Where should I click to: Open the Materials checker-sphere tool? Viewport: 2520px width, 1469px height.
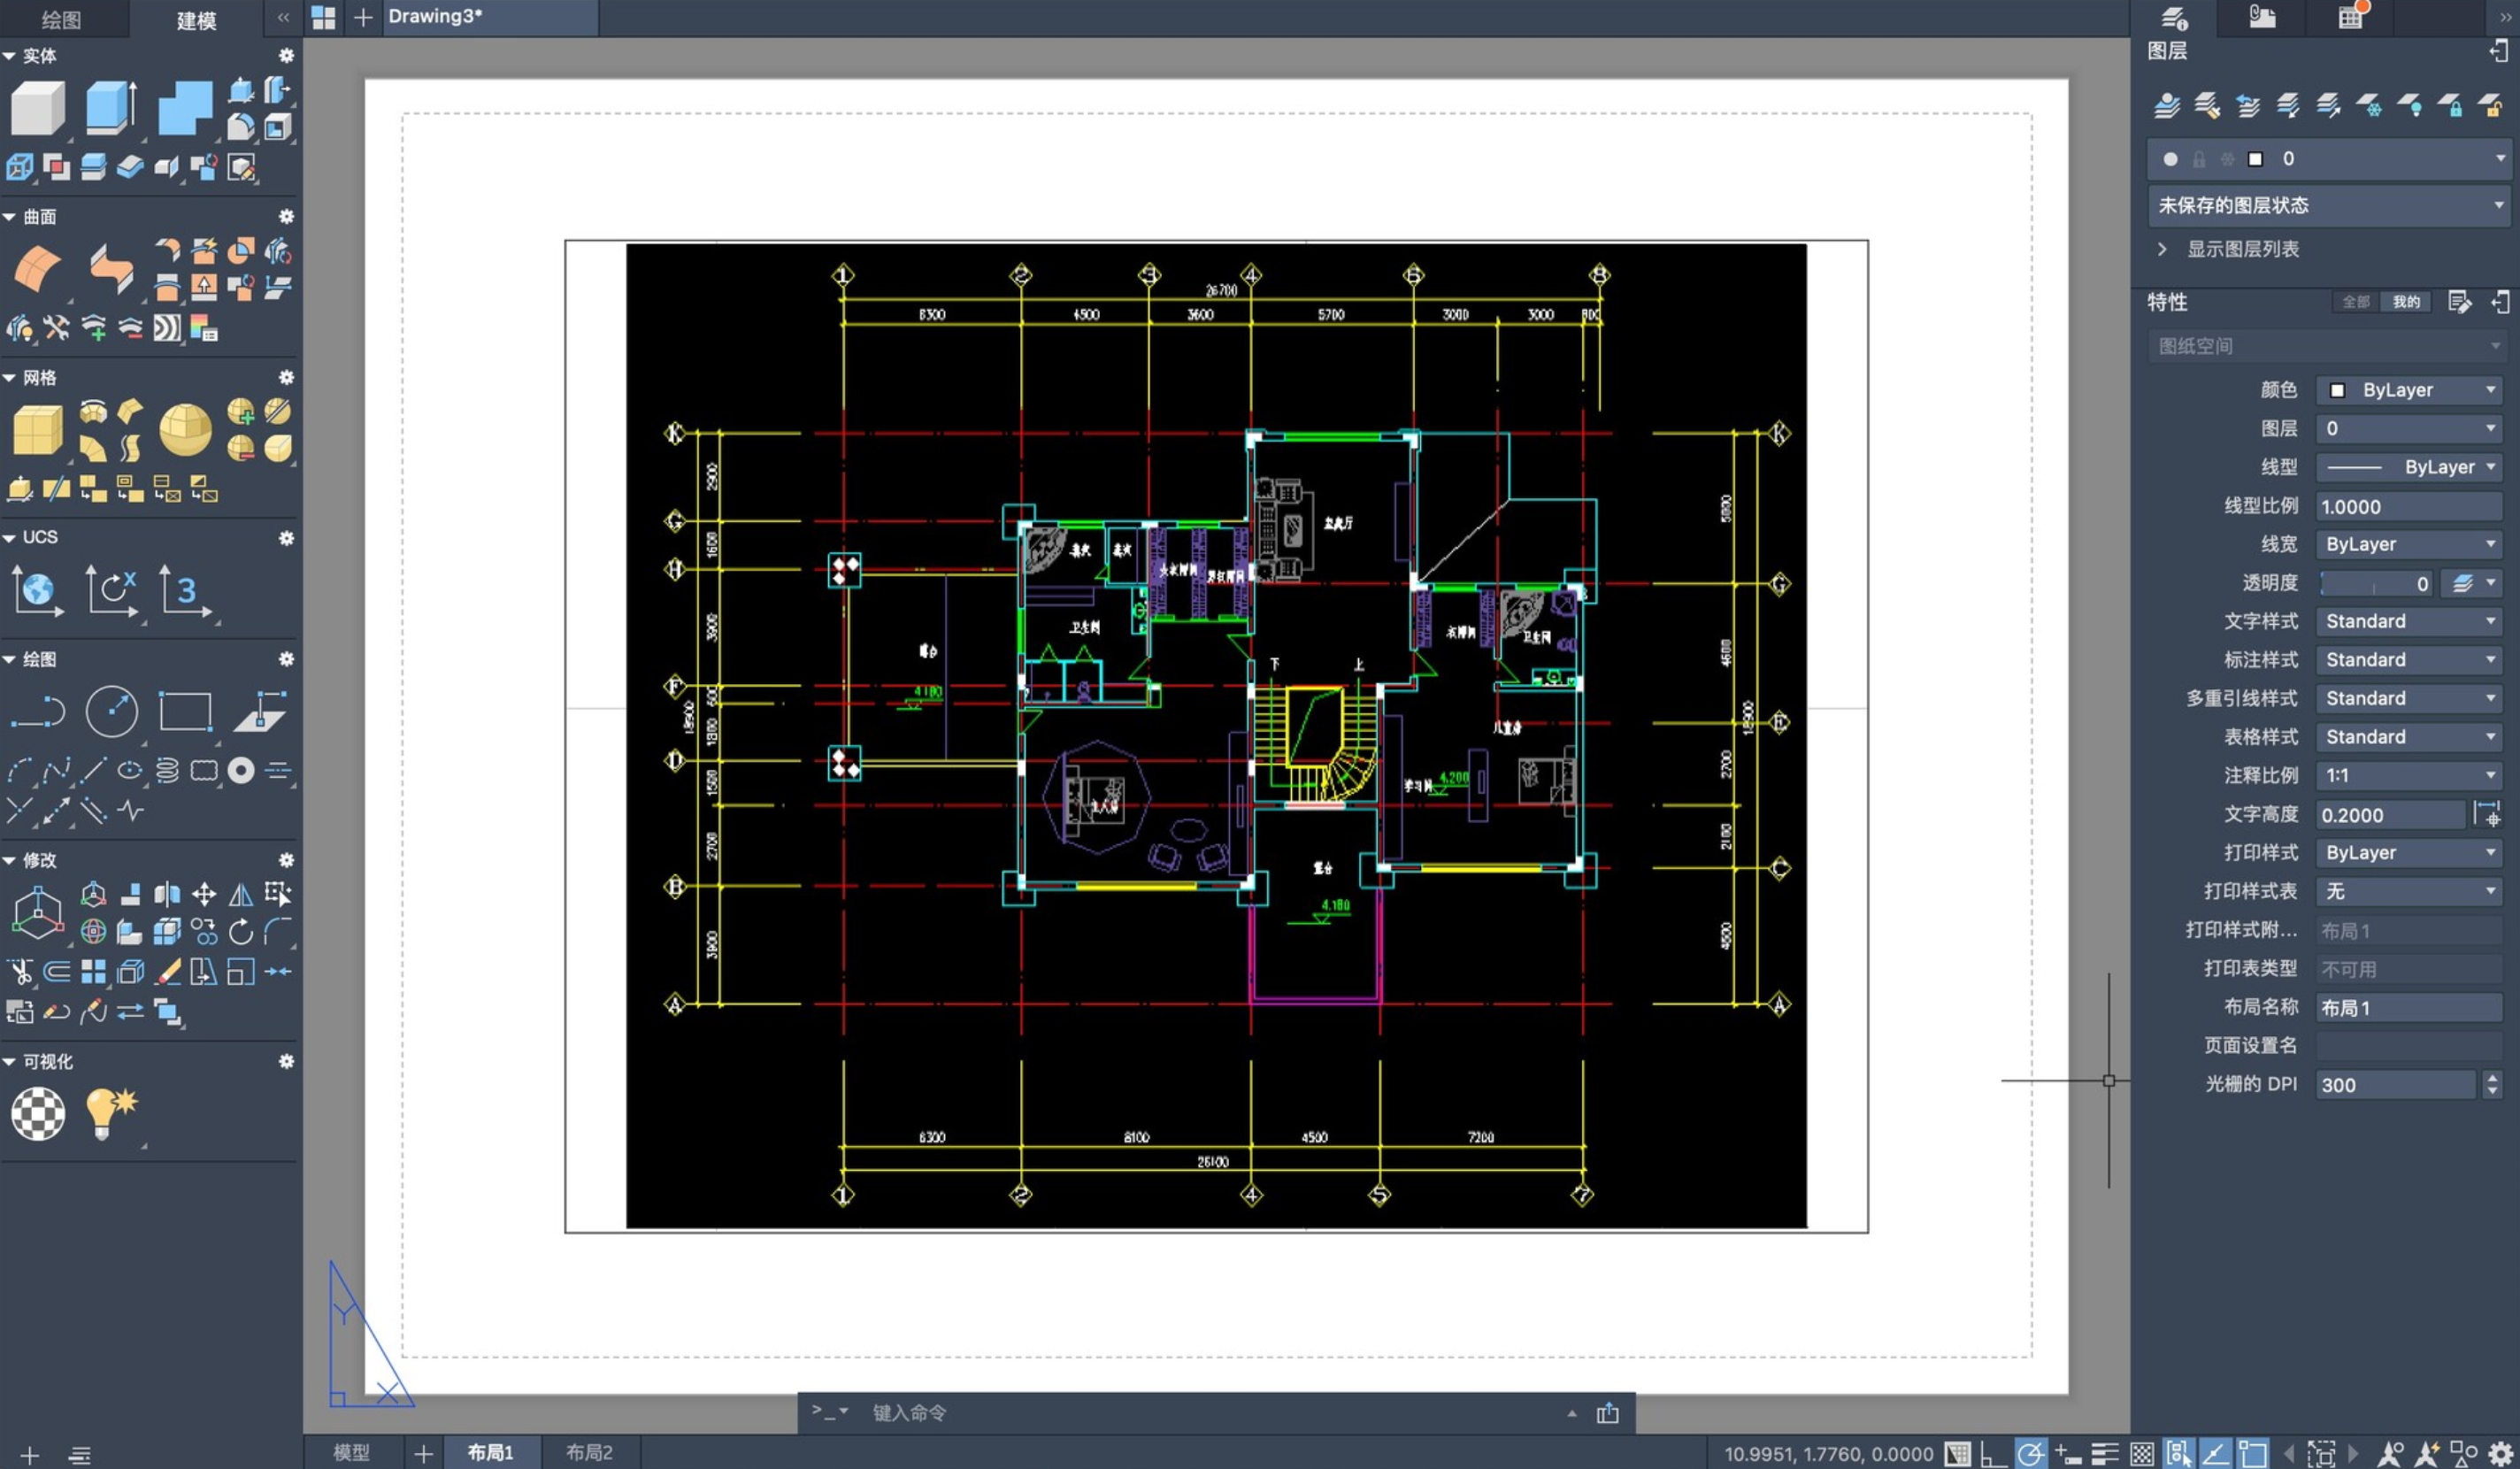[38, 1113]
